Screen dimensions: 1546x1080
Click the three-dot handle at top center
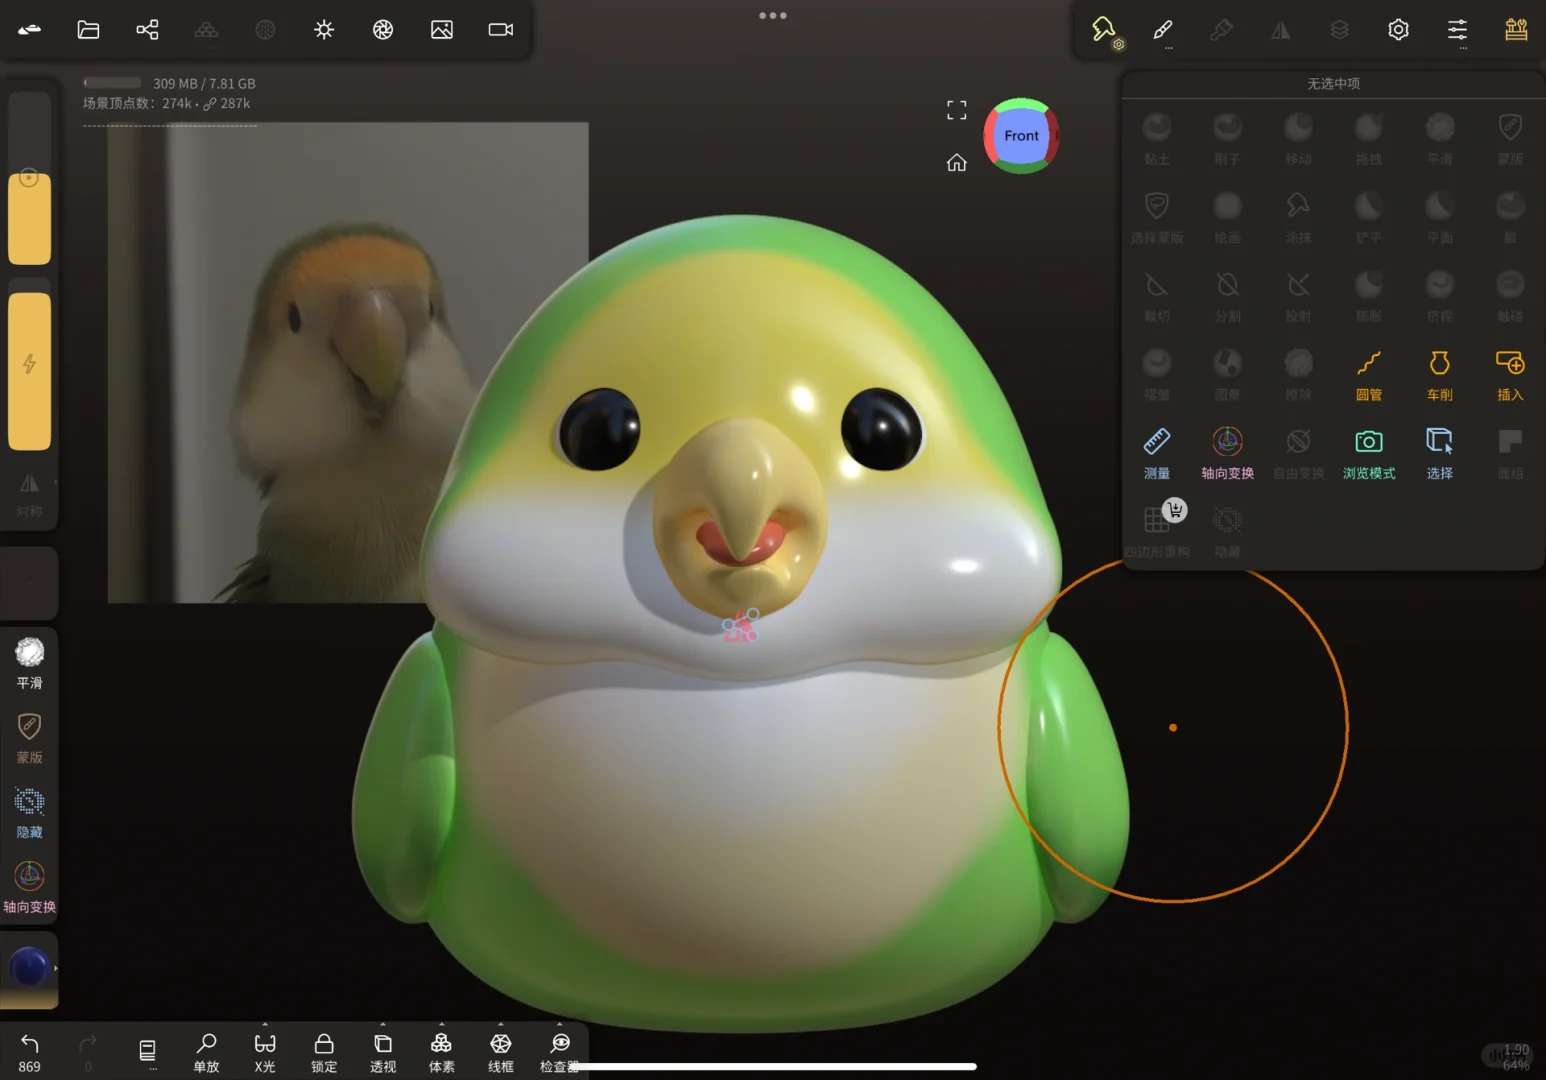[x=773, y=15]
